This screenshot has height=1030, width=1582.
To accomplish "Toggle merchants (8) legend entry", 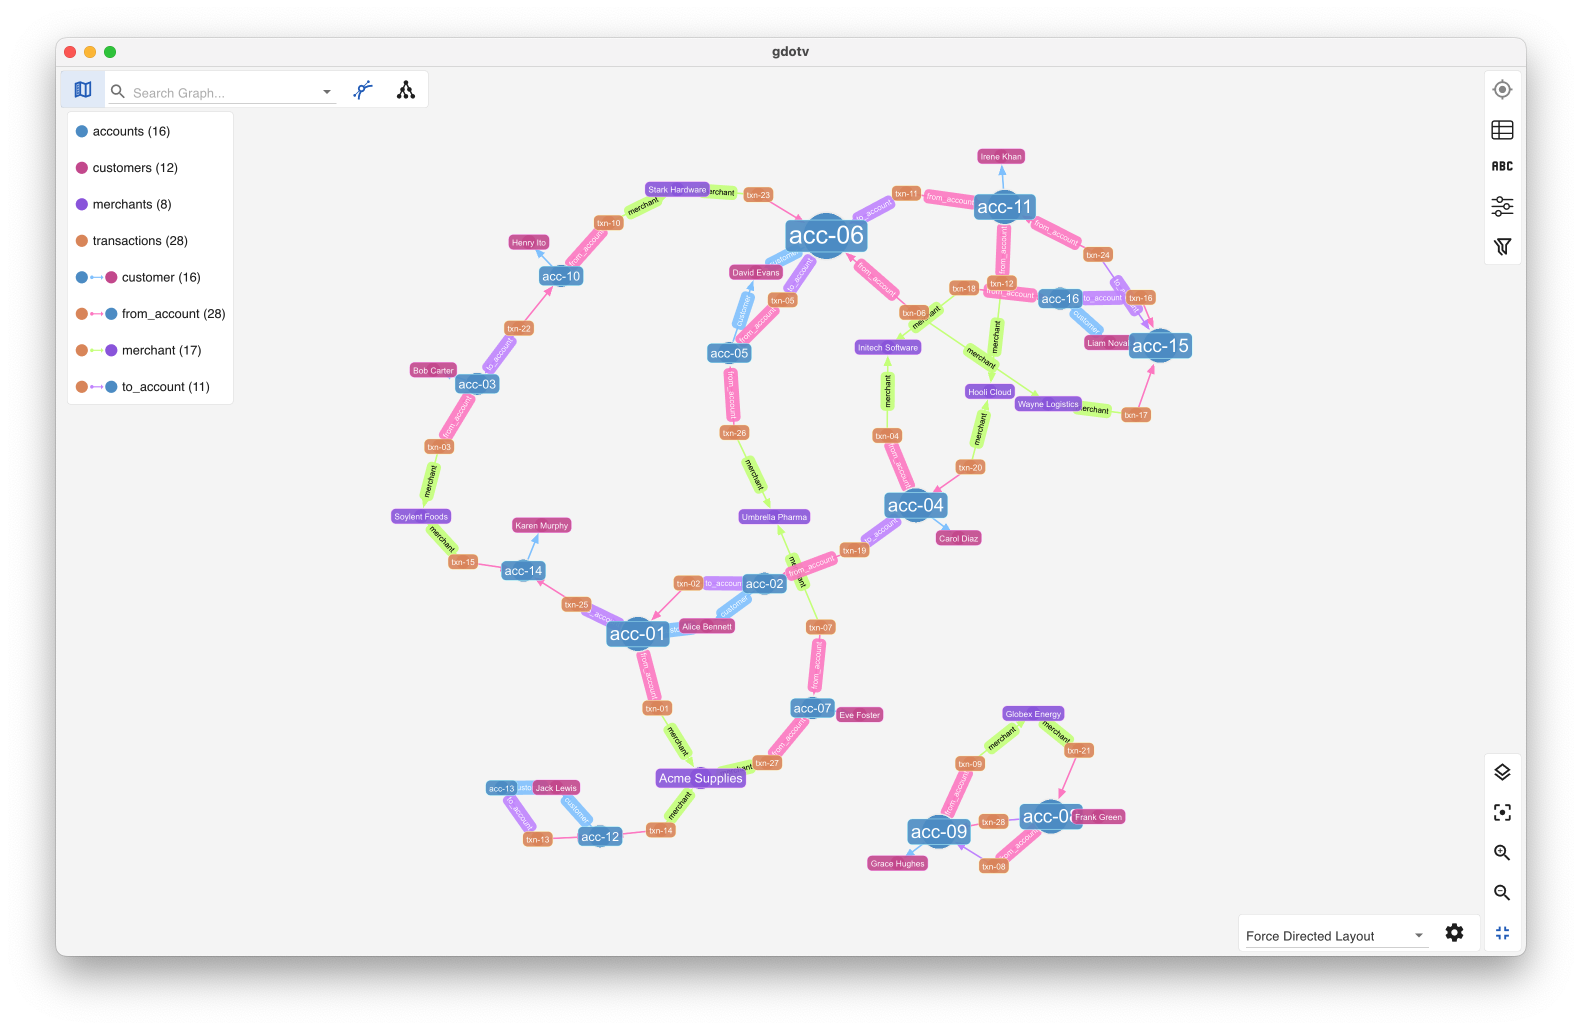I will pos(124,204).
